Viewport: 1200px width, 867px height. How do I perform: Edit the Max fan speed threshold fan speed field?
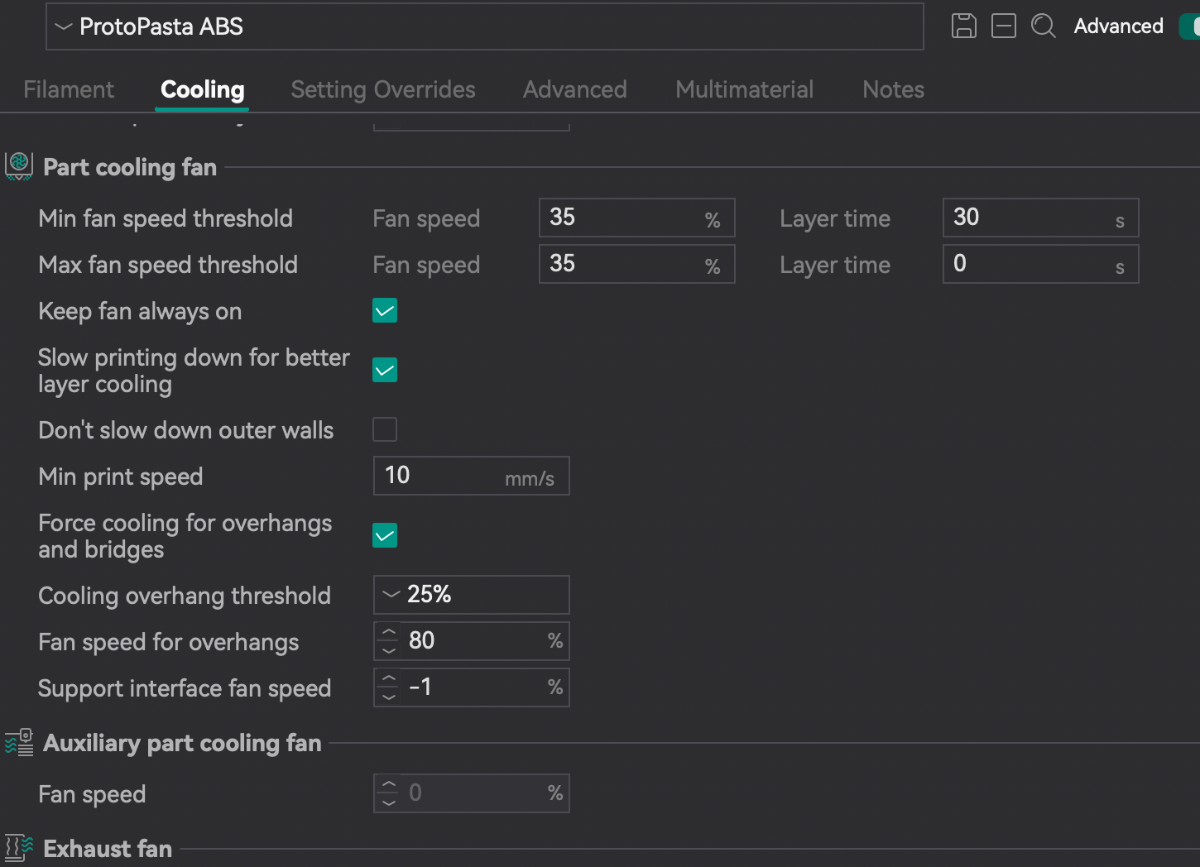637,264
